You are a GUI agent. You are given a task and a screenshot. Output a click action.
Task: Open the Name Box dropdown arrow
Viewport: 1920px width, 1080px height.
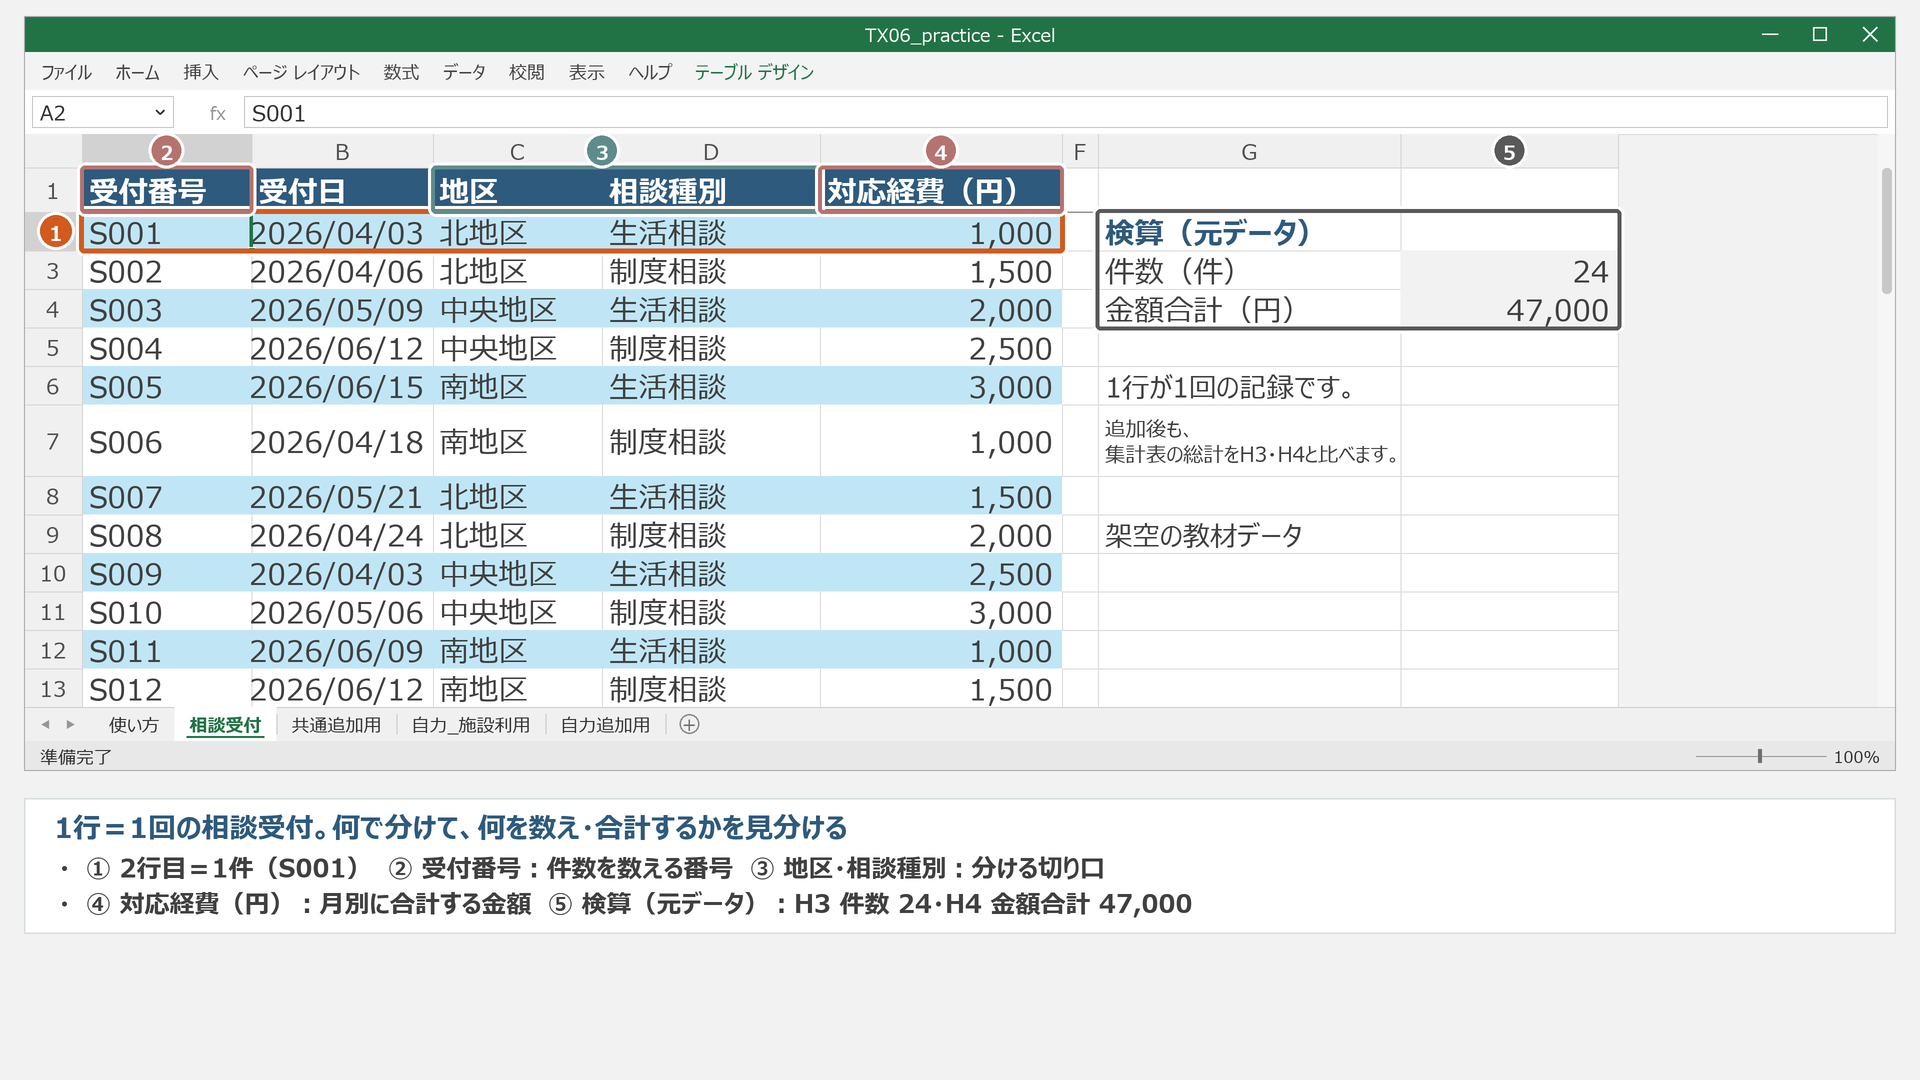pyautogui.click(x=160, y=113)
